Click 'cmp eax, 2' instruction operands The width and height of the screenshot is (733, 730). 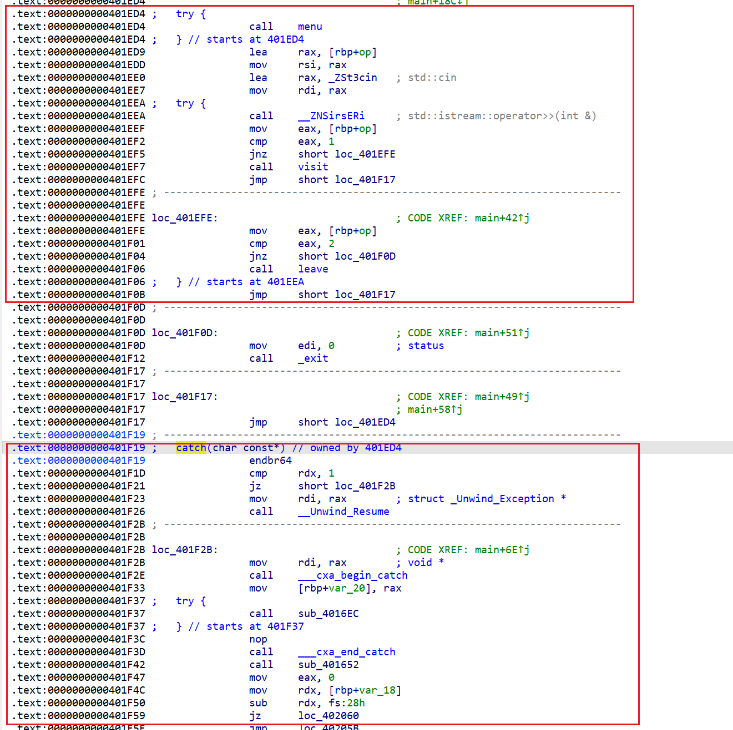click(316, 243)
